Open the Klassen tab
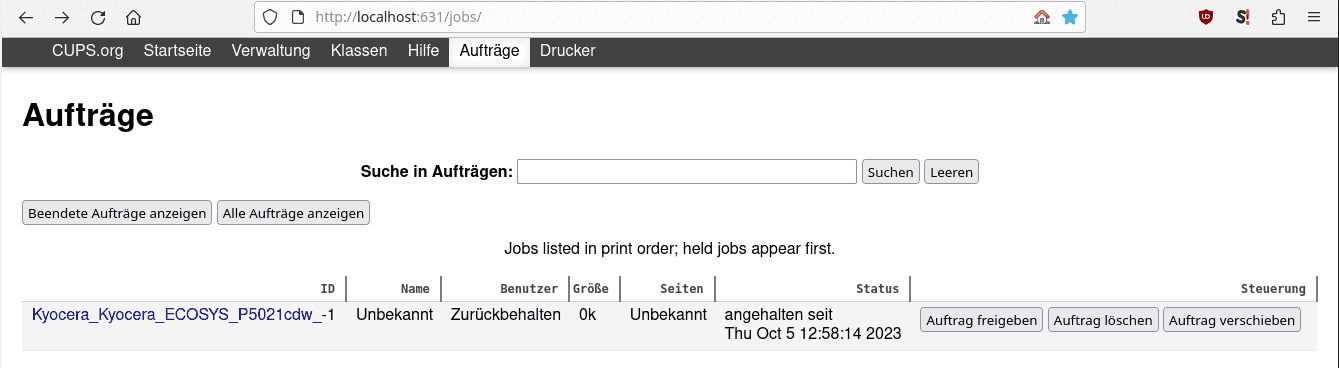This screenshot has width=1339, height=368. [359, 51]
